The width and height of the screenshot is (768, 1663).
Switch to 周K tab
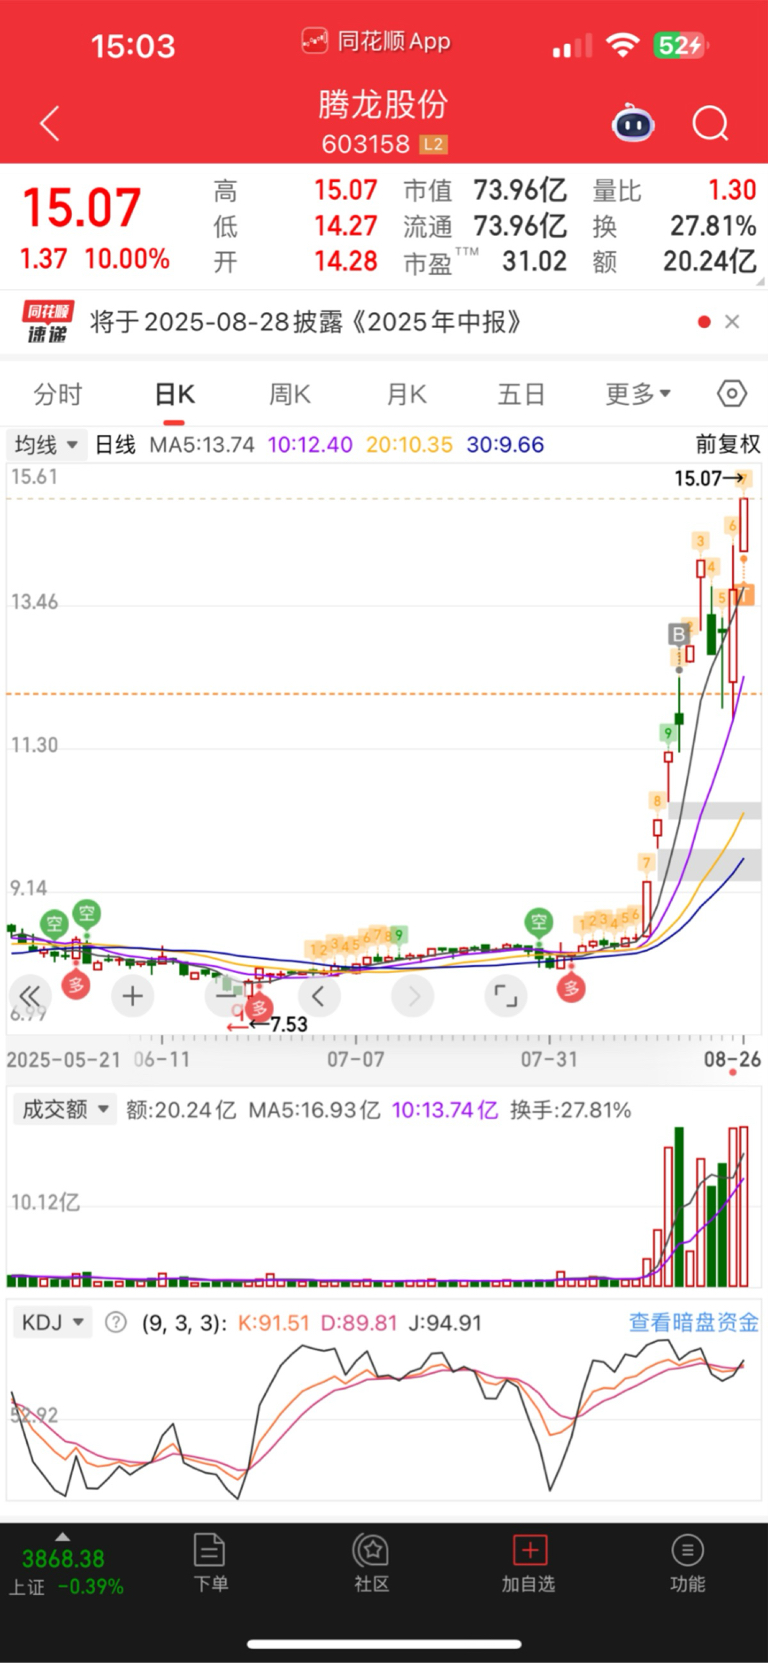(x=290, y=394)
